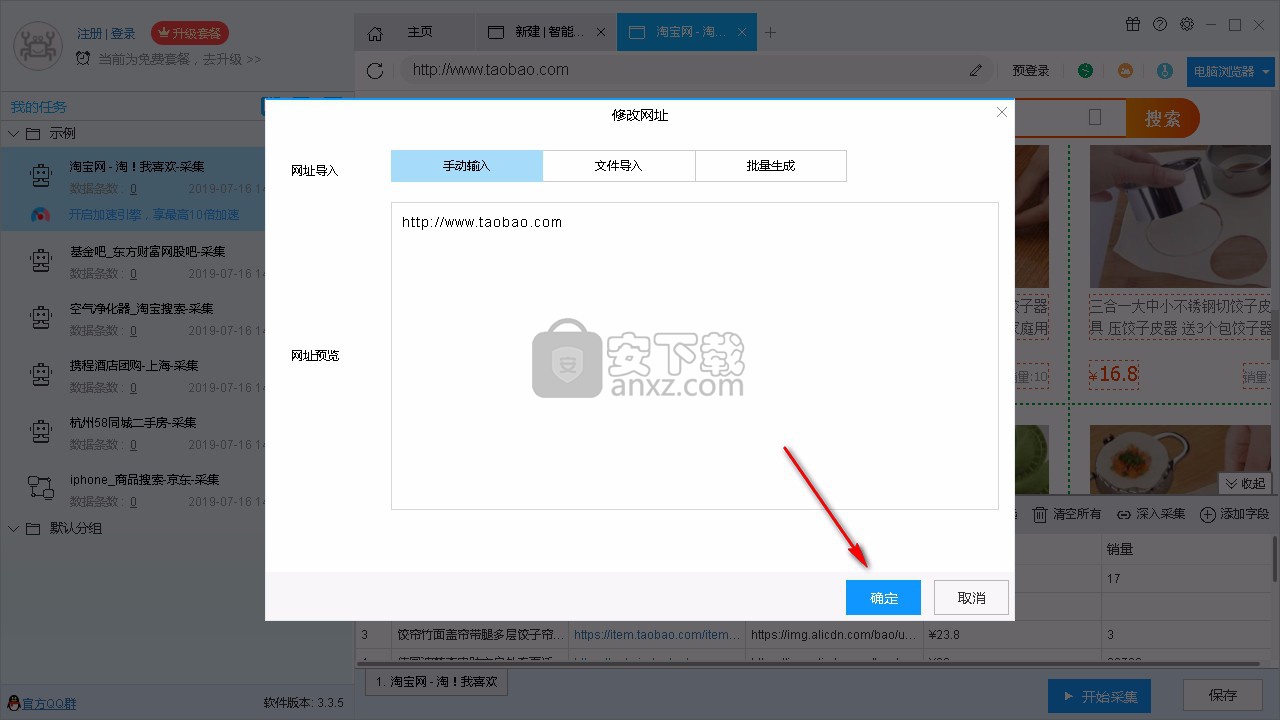This screenshot has height=720, width=1280.
Task: Click the 预登录 button
Action: click(x=1031, y=71)
